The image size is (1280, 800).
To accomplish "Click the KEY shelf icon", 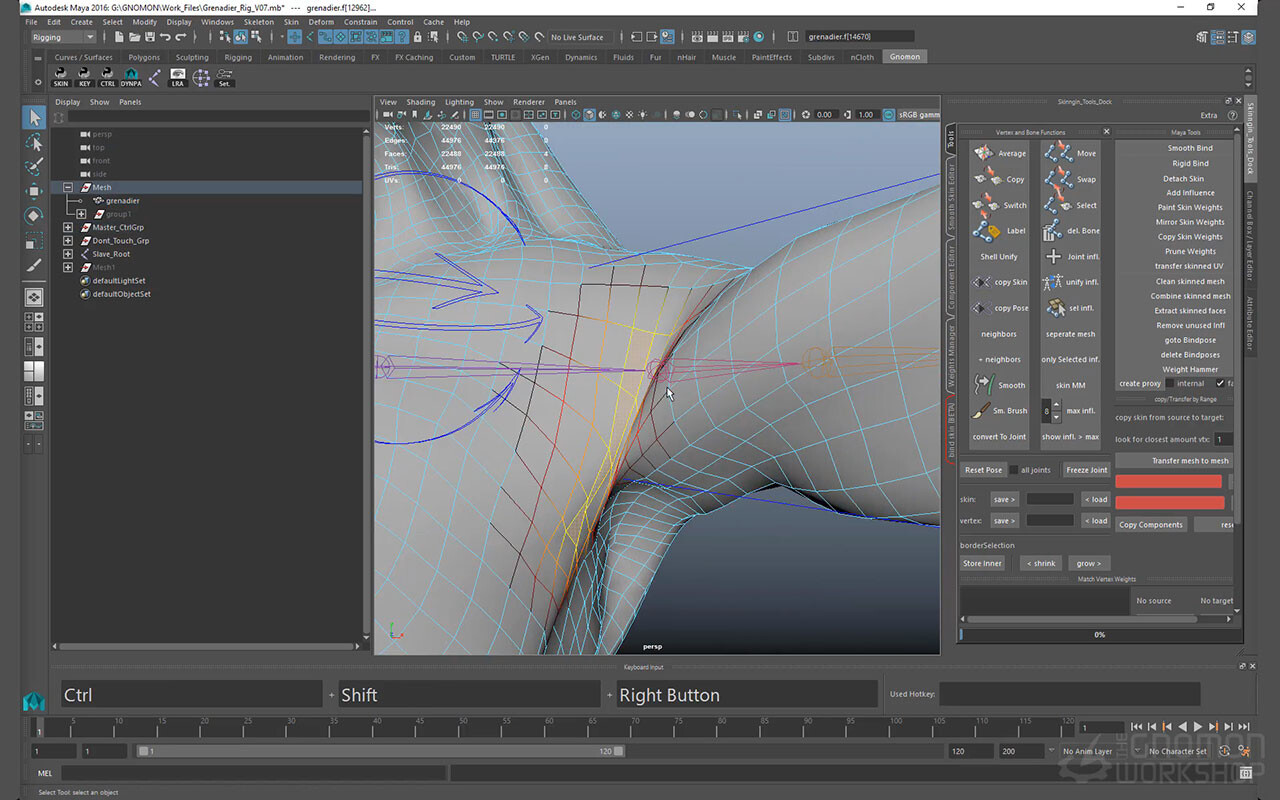I will [x=85, y=77].
